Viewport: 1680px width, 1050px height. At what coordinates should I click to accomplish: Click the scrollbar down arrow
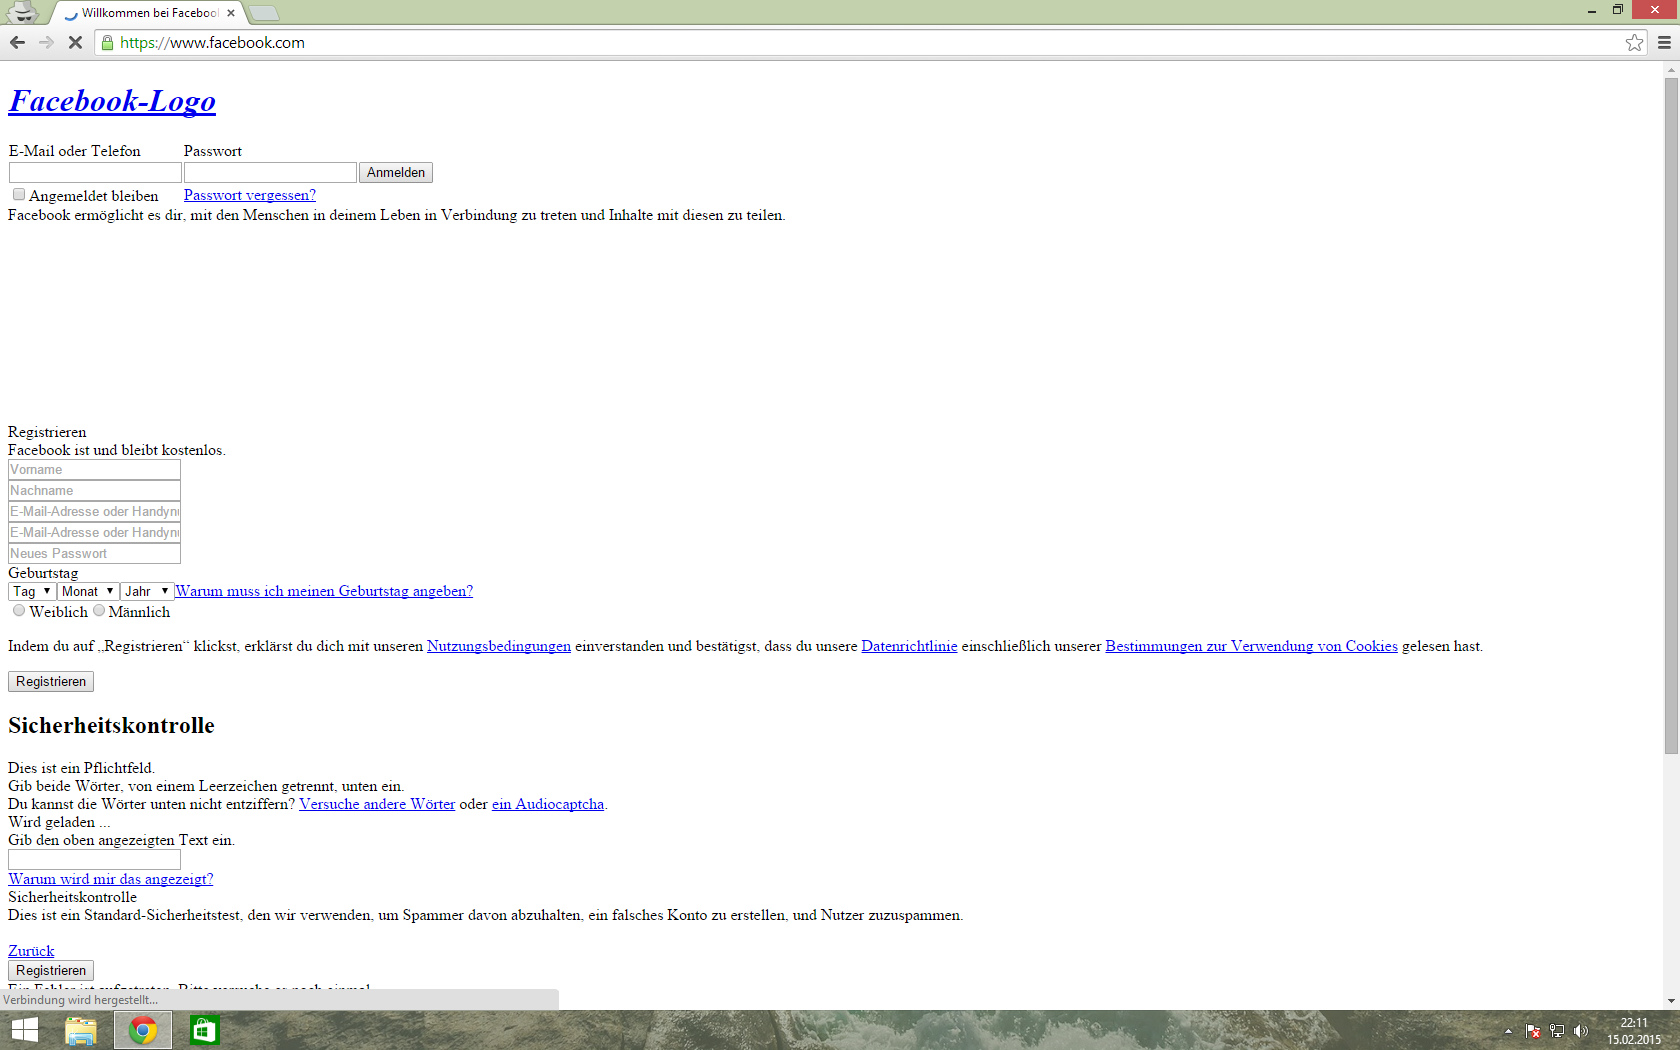1671,1001
